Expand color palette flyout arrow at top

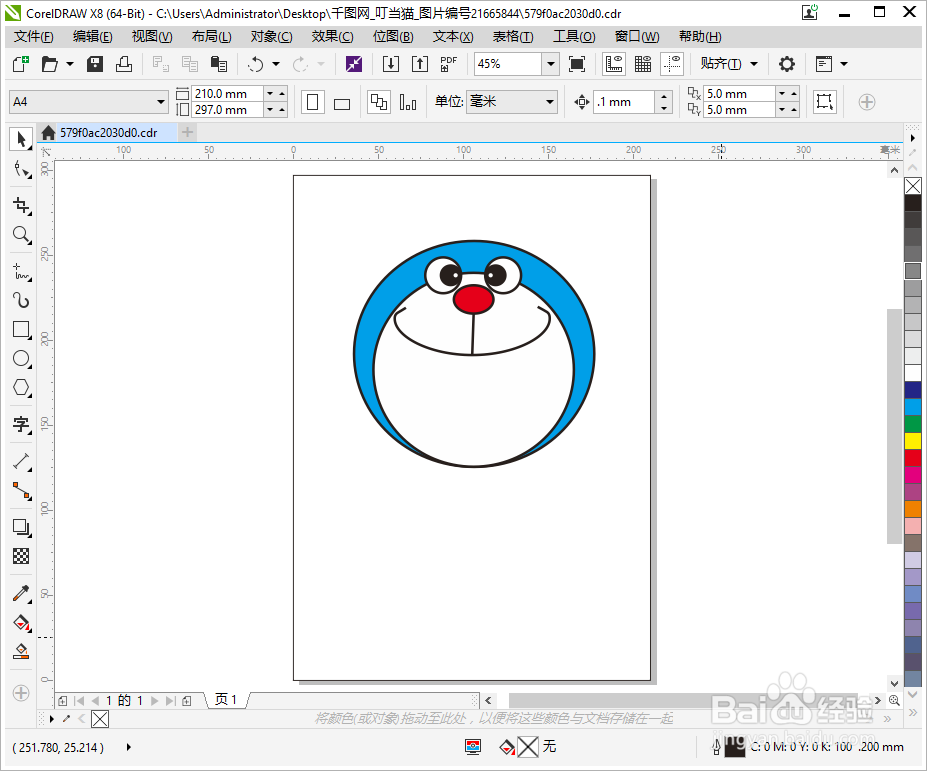tap(913, 138)
